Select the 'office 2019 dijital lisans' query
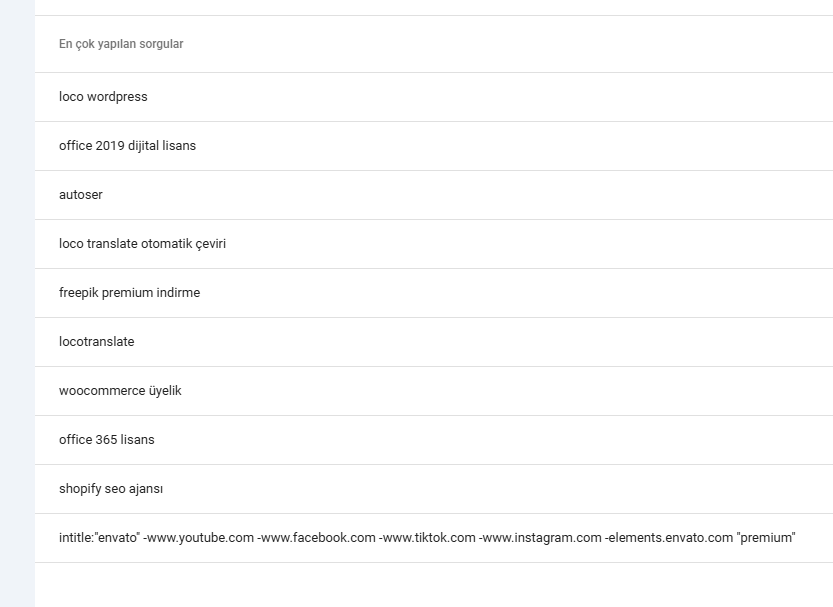 pos(434,146)
